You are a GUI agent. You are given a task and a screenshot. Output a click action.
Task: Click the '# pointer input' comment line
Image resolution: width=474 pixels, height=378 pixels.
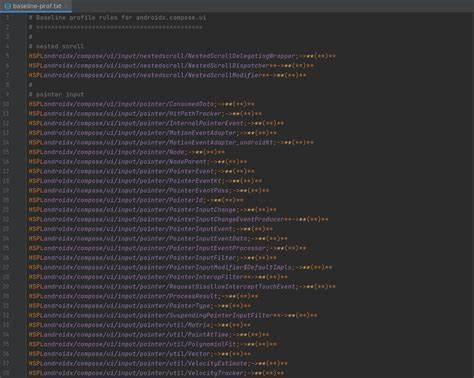pyautogui.click(x=56, y=94)
